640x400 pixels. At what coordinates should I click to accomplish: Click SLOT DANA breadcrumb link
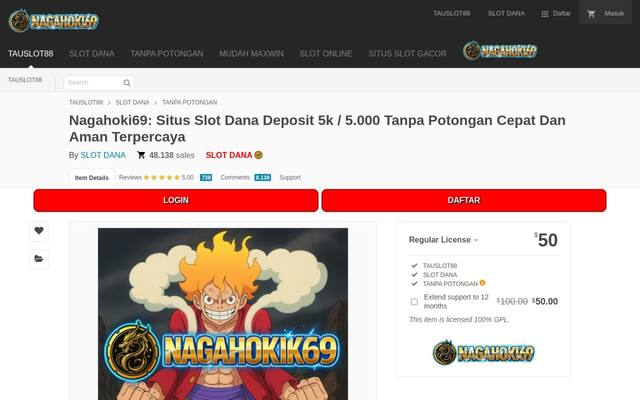click(132, 102)
